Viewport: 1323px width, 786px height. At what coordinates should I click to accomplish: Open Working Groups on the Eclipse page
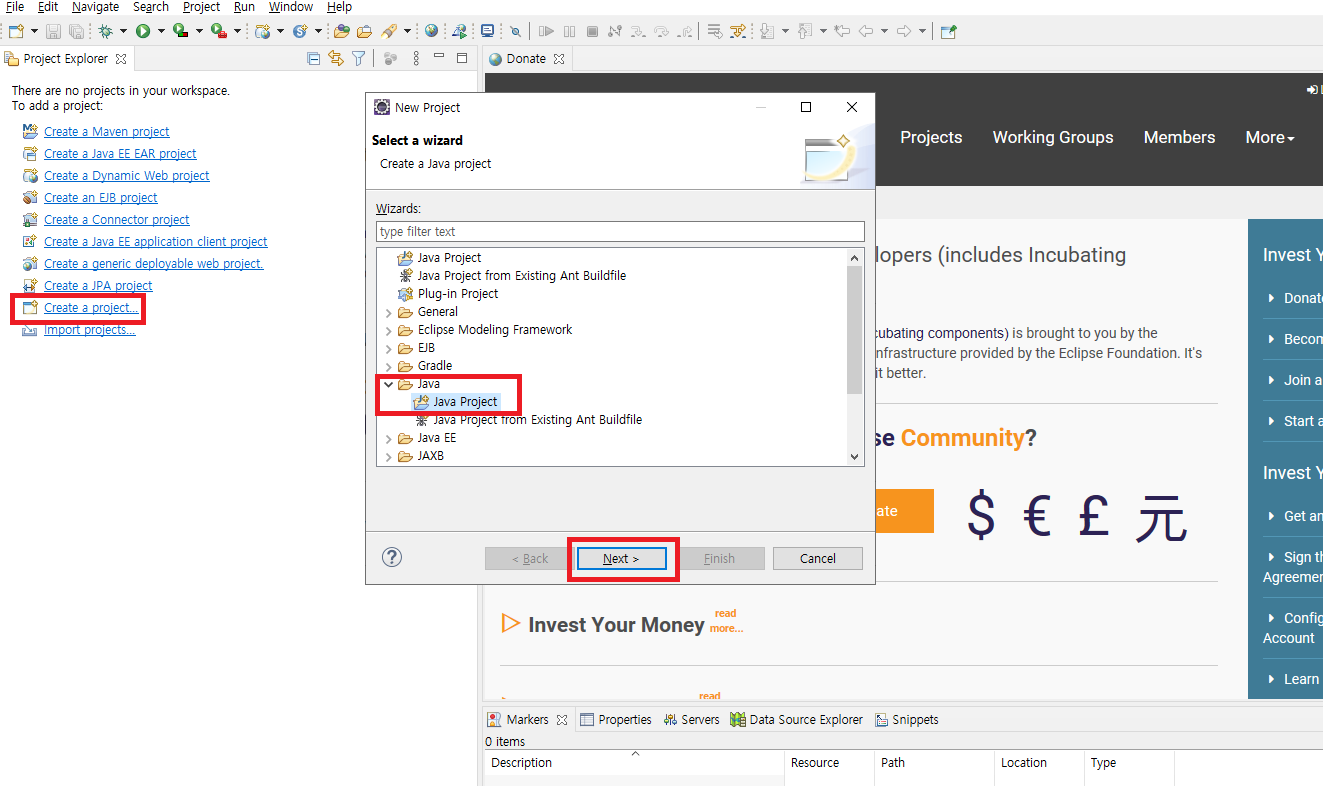(1052, 138)
